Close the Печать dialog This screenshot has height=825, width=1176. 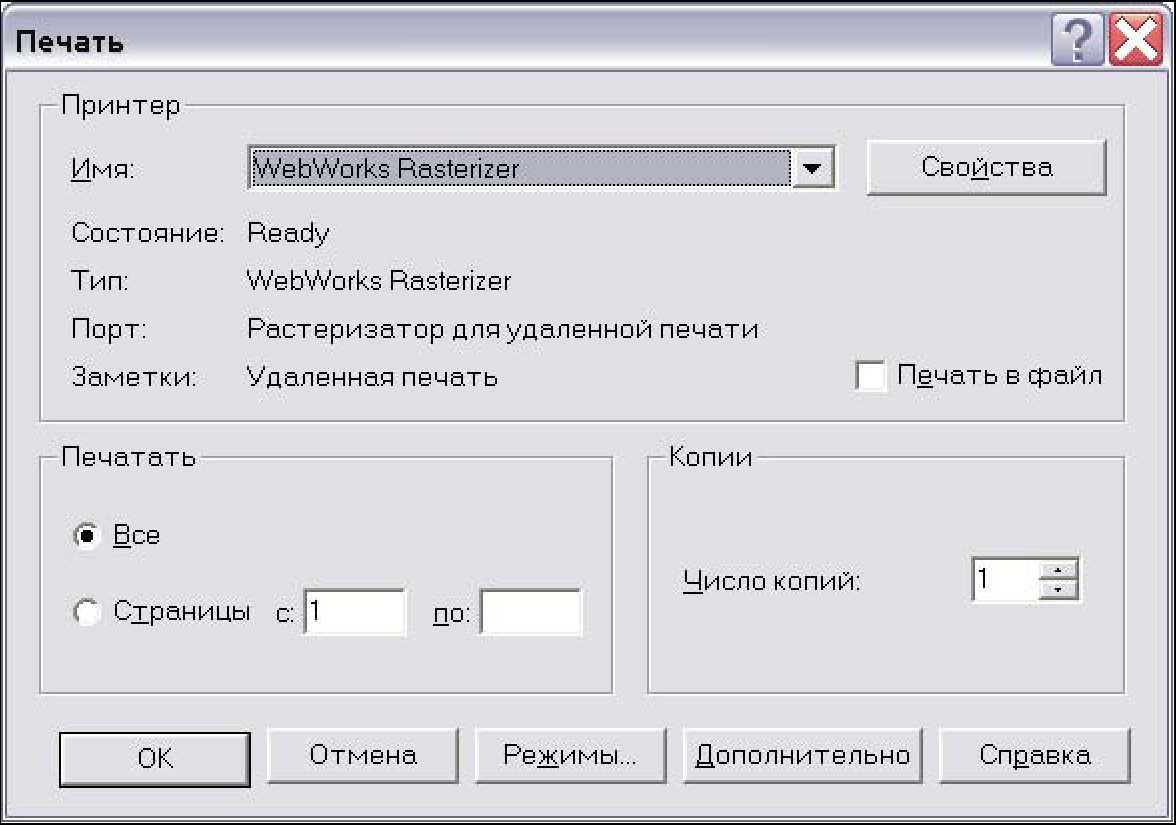1135,44
